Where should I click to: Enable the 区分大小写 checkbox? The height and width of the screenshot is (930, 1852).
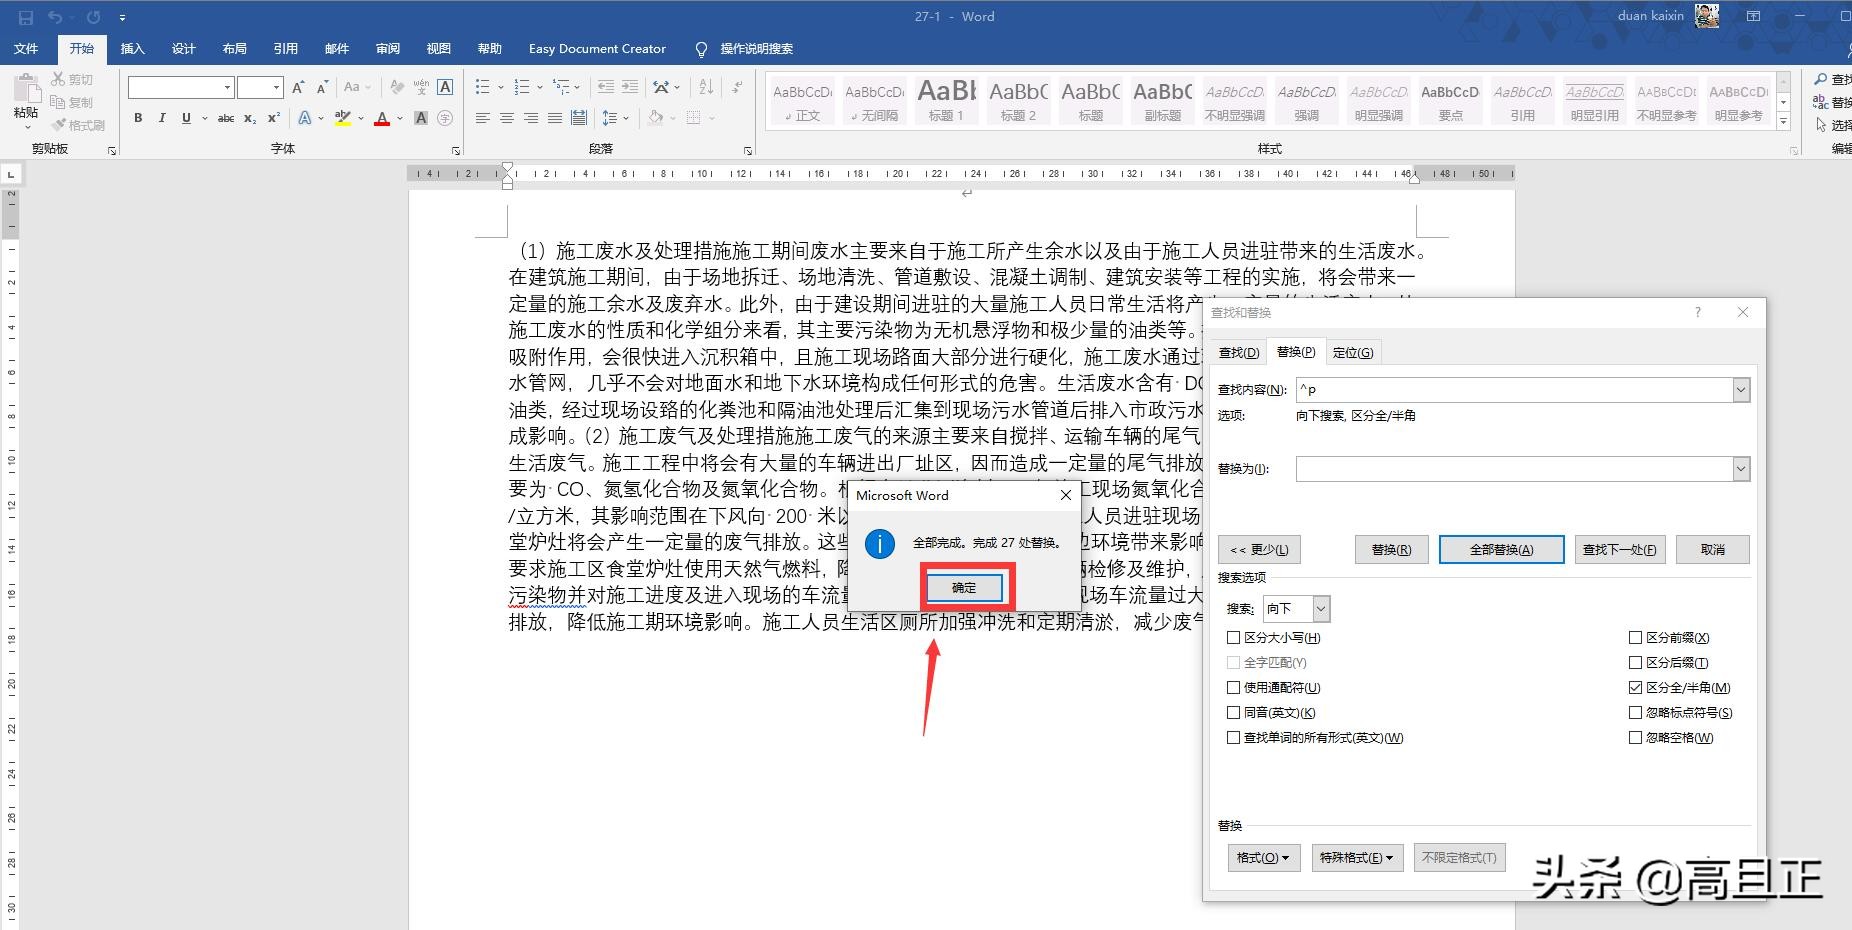coord(1234,637)
